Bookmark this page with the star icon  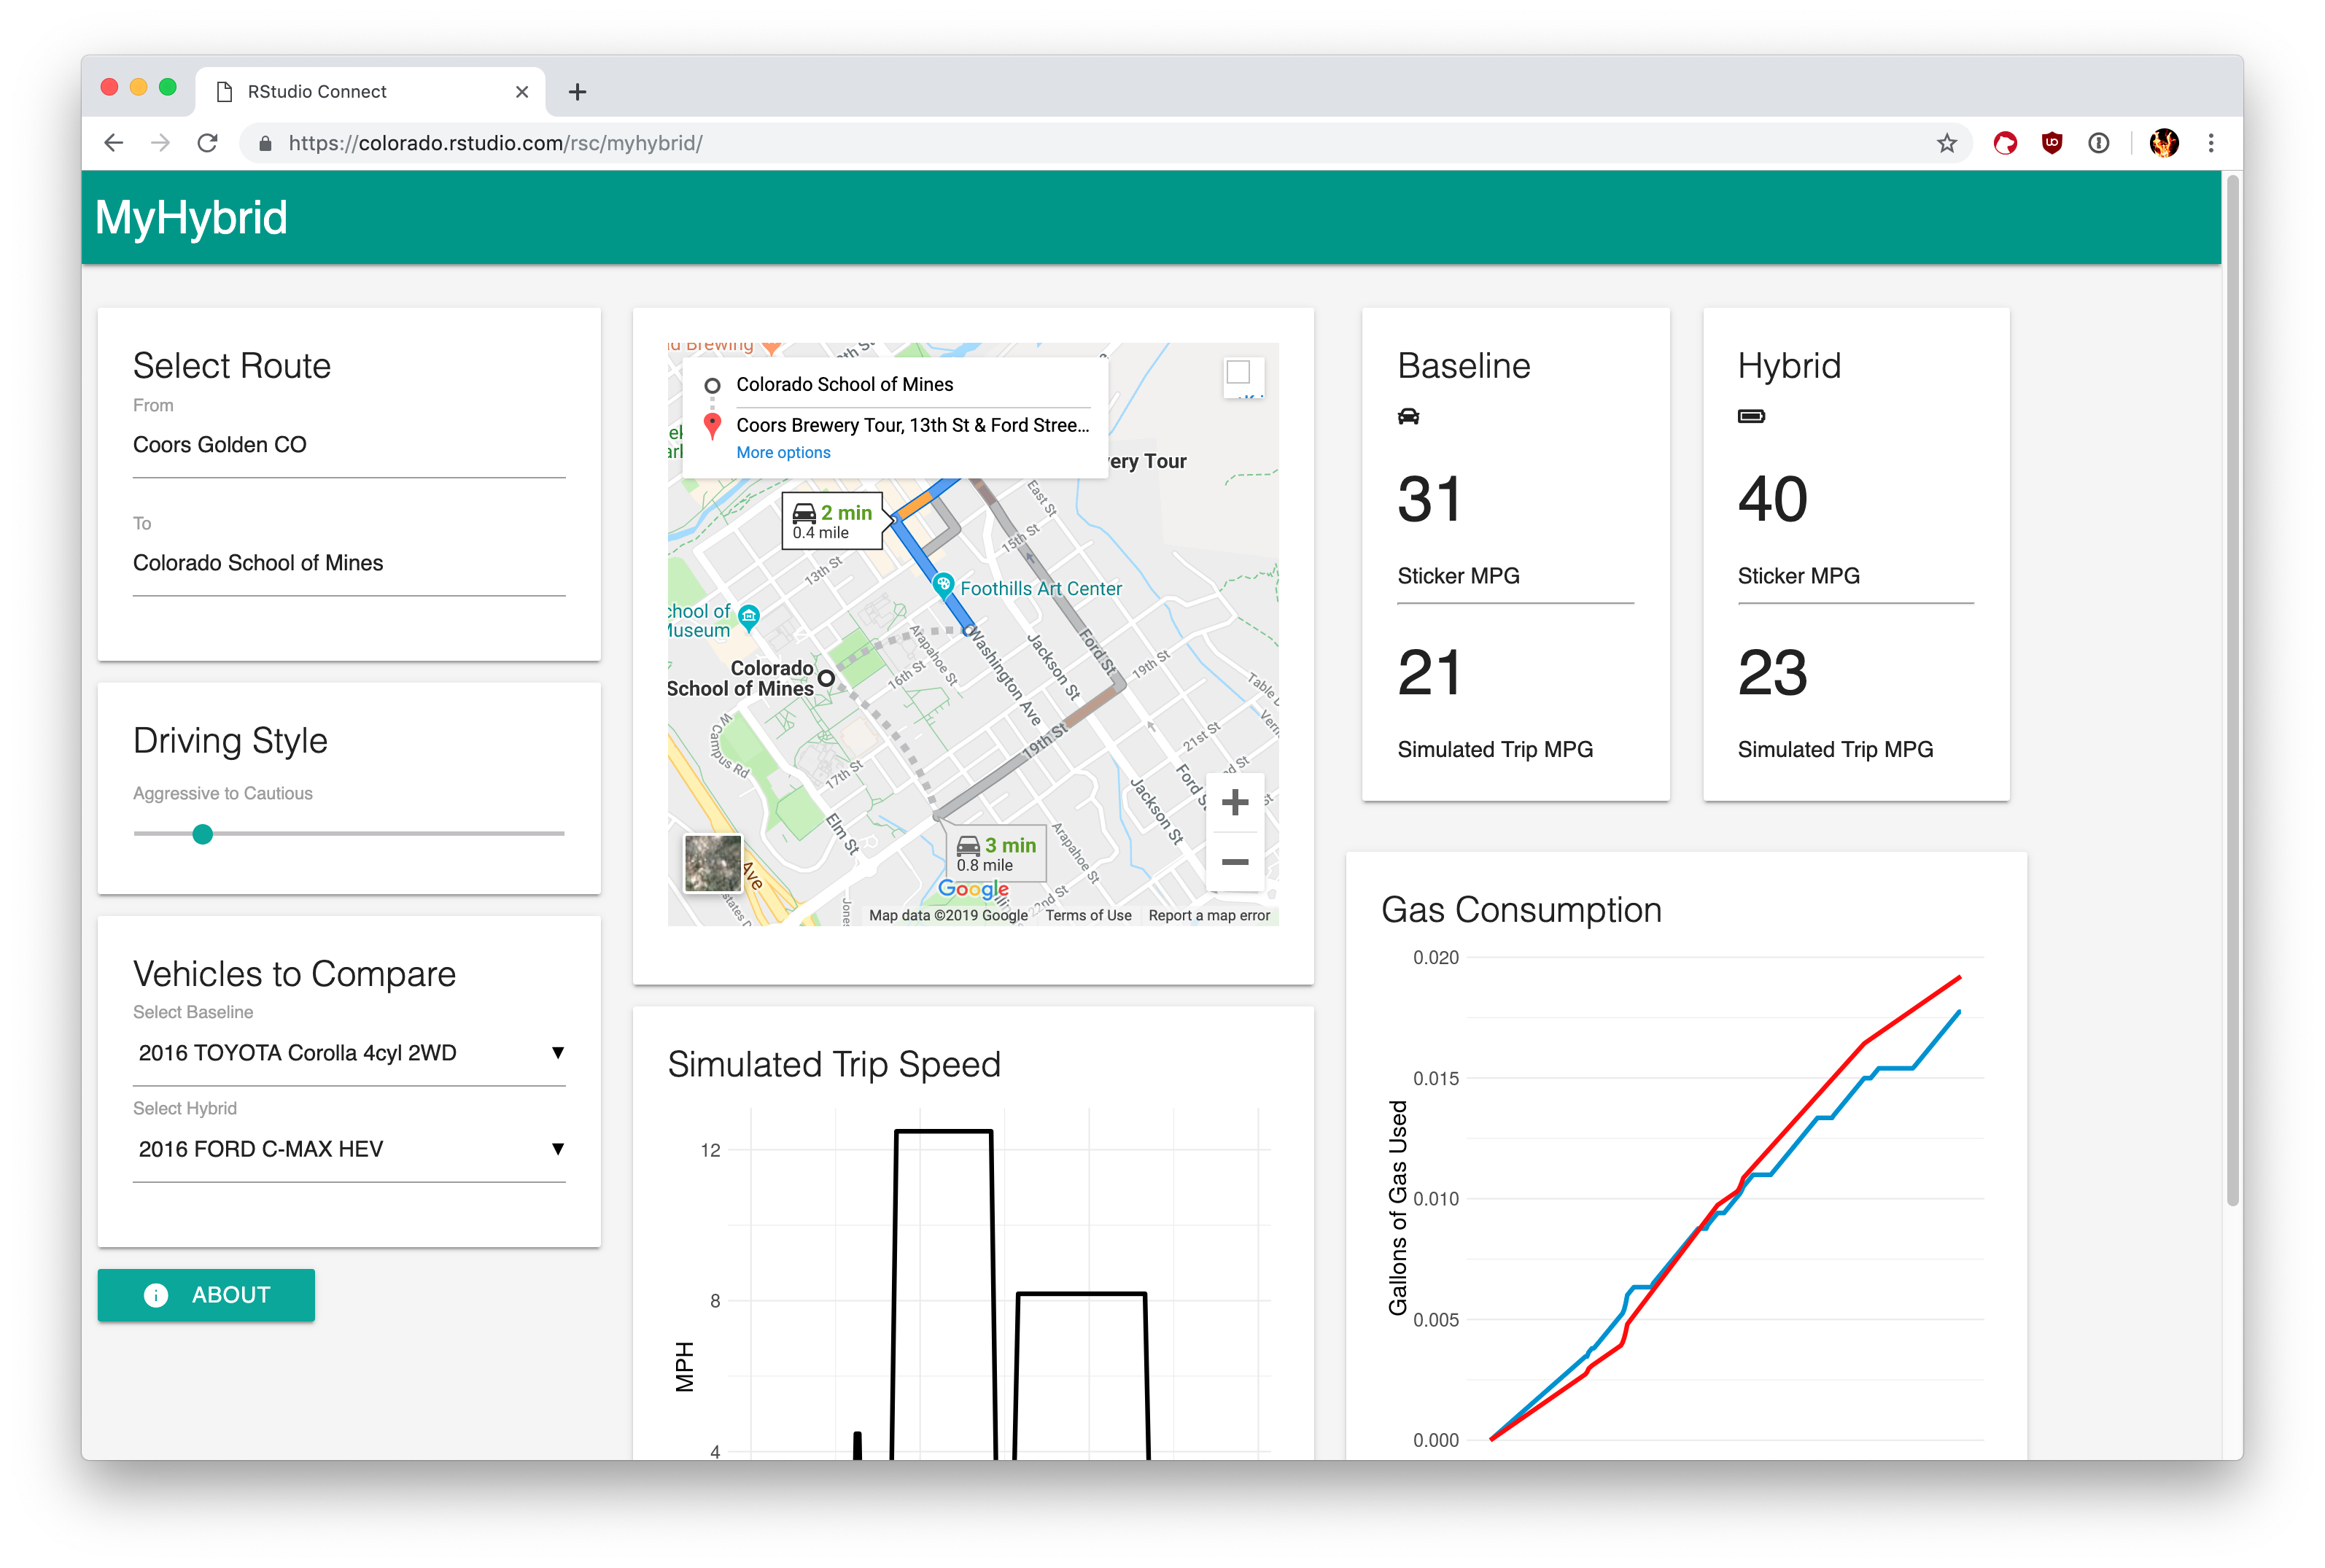click(1946, 143)
